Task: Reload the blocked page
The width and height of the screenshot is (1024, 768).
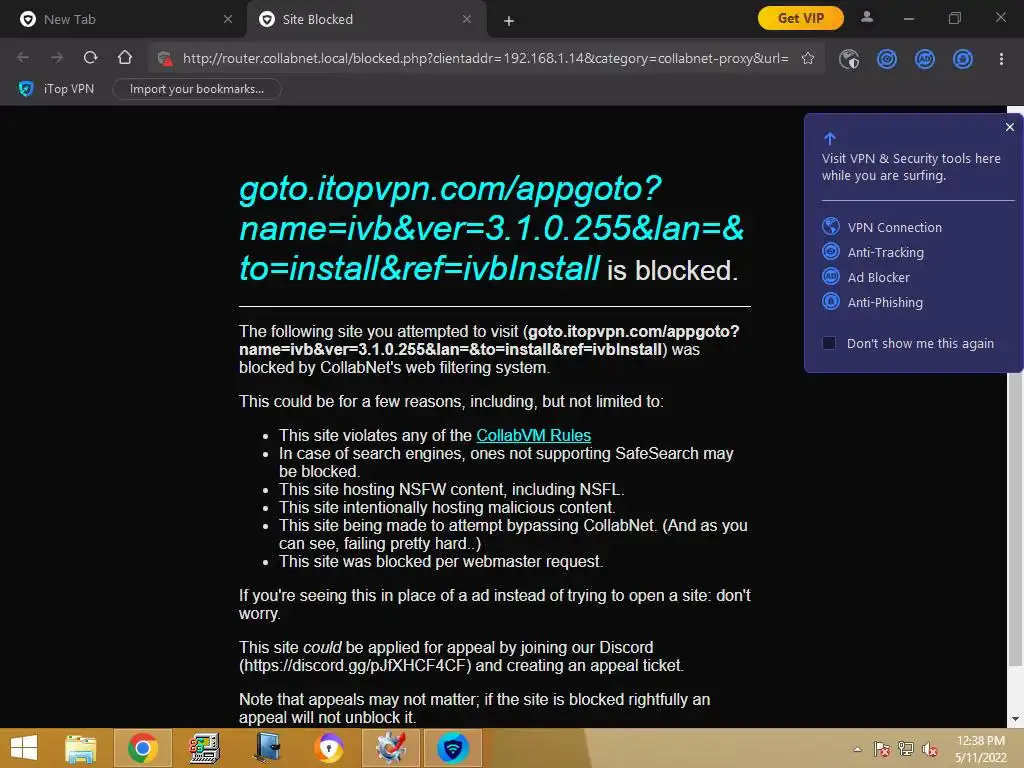Action: tap(91, 58)
